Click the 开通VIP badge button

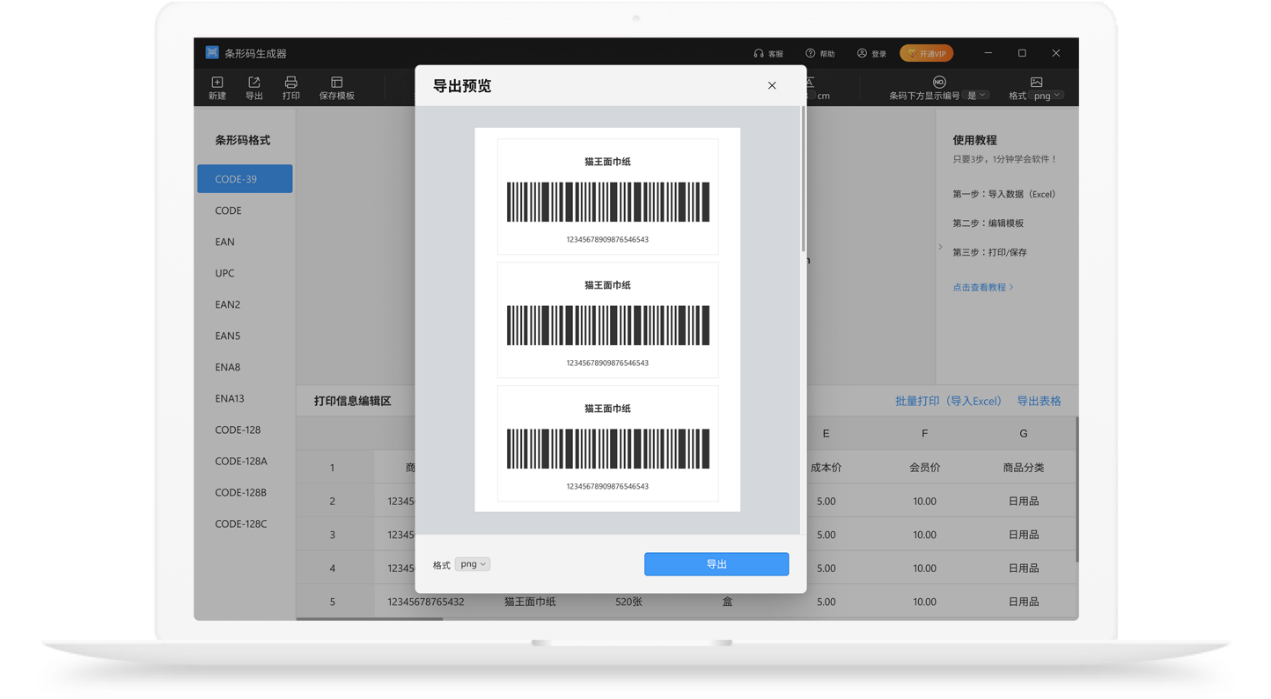[926, 54]
